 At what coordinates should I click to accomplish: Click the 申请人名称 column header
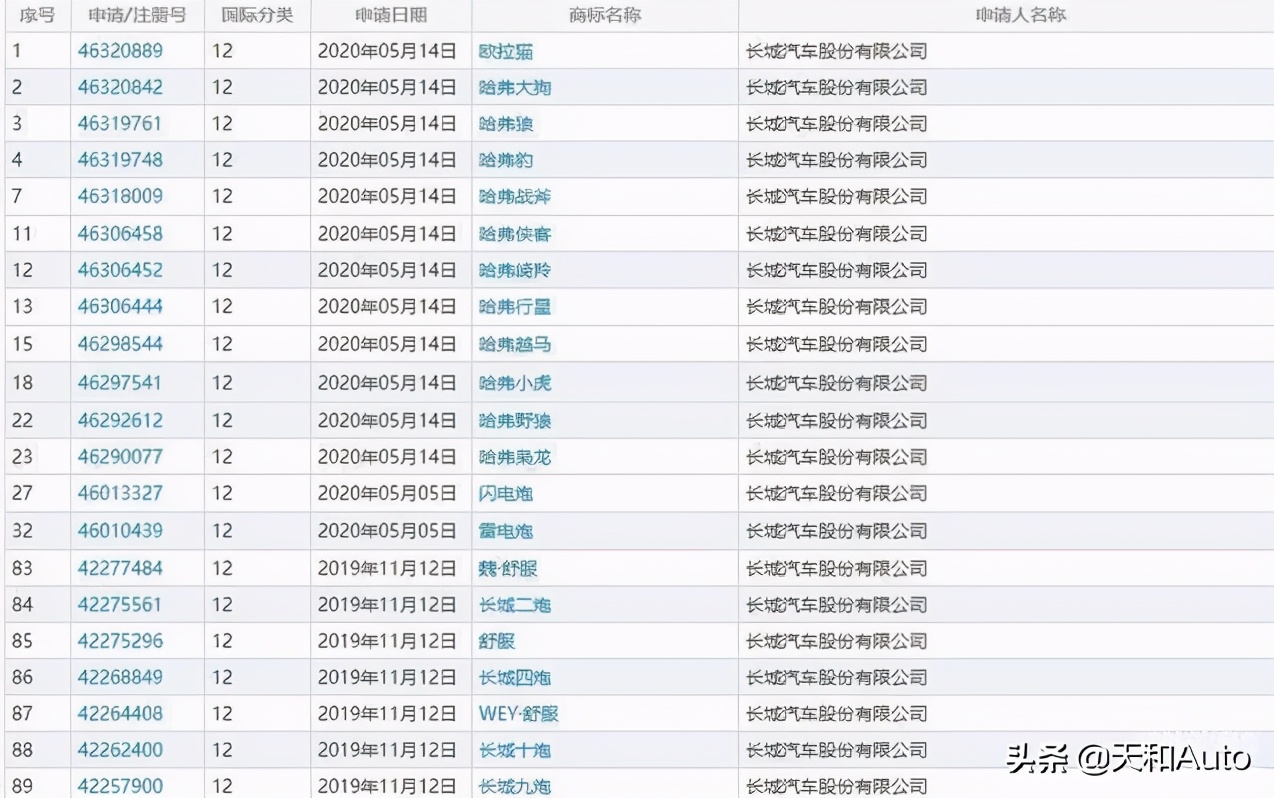[1006, 16]
